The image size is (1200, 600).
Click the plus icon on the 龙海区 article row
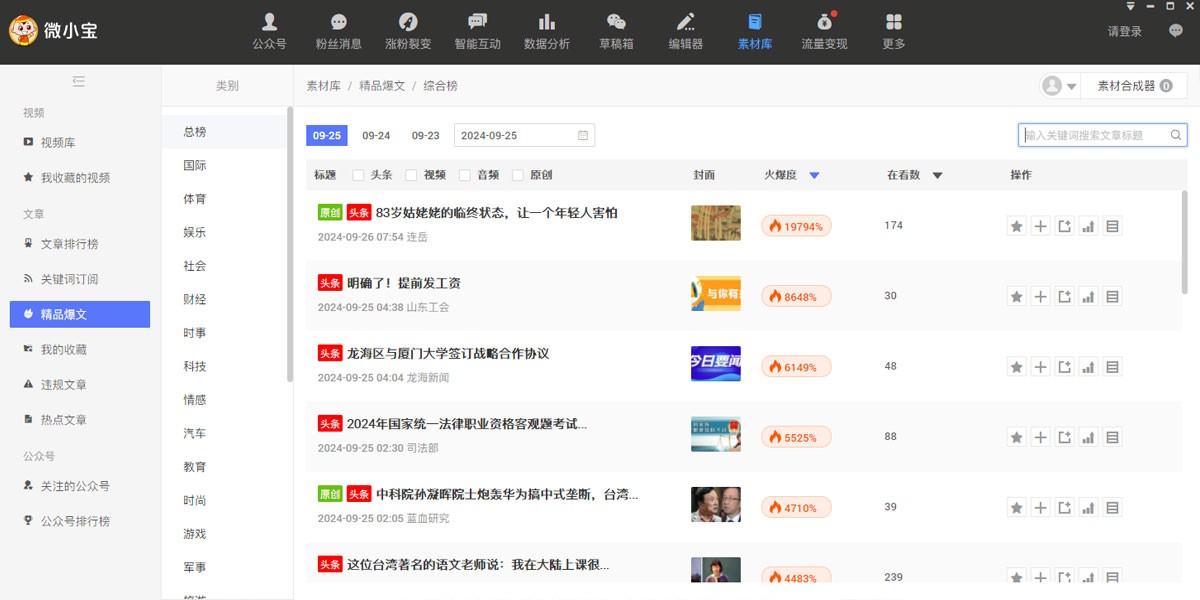tap(1040, 366)
